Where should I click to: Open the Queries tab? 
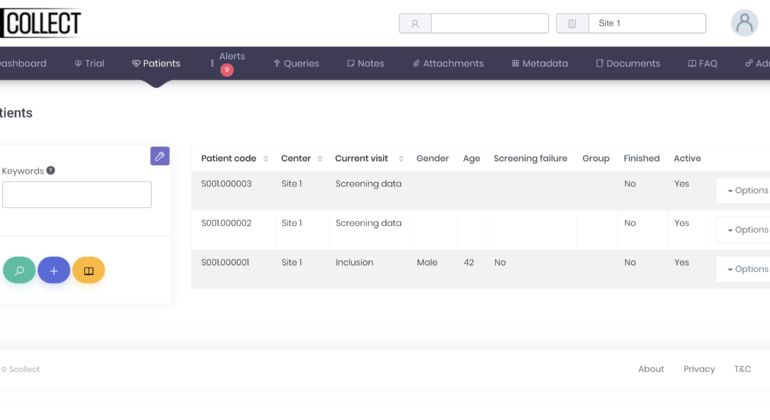(296, 63)
